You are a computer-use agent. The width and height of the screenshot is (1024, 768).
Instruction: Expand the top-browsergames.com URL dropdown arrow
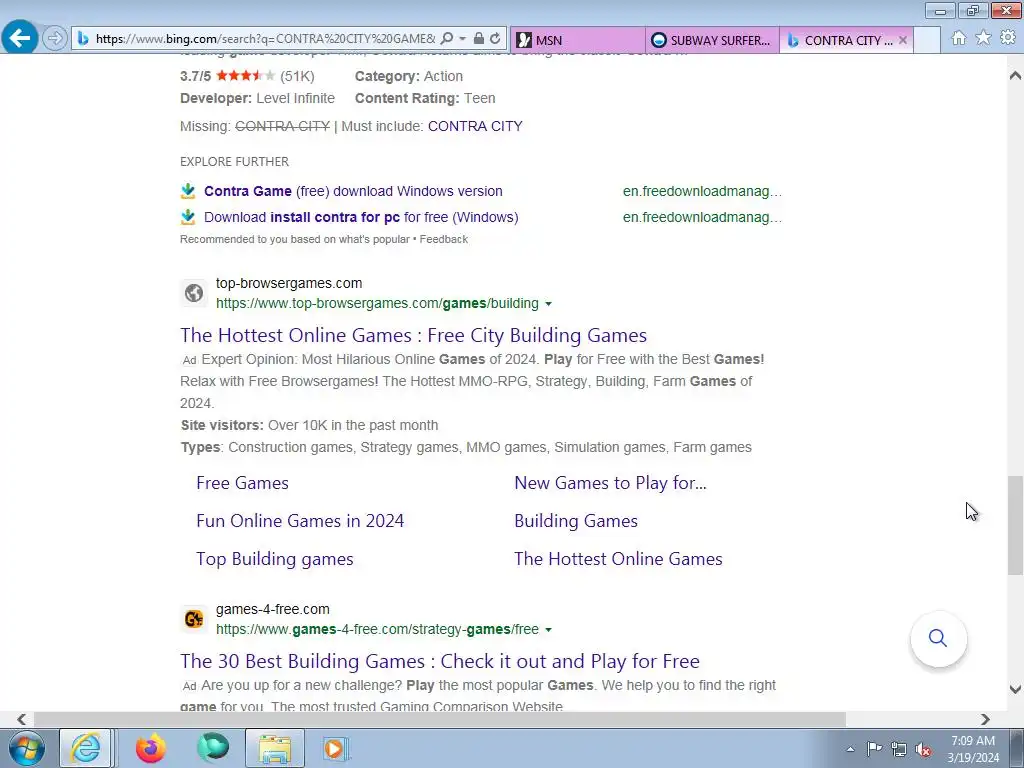point(549,304)
